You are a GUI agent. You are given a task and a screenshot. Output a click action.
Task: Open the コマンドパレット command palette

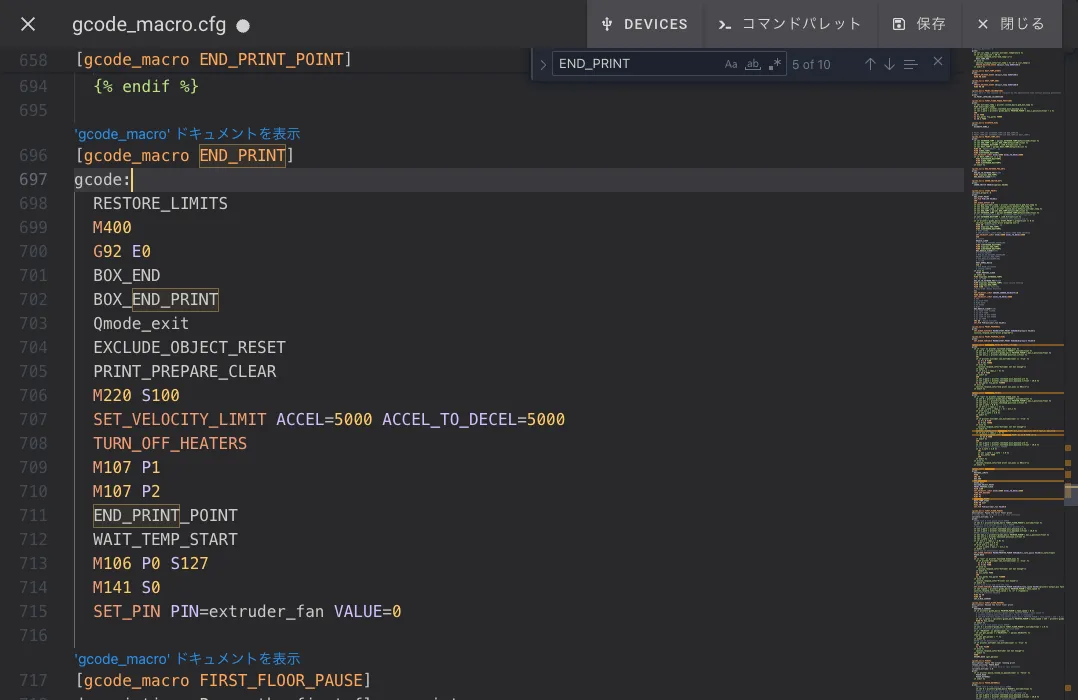tap(790, 24)
